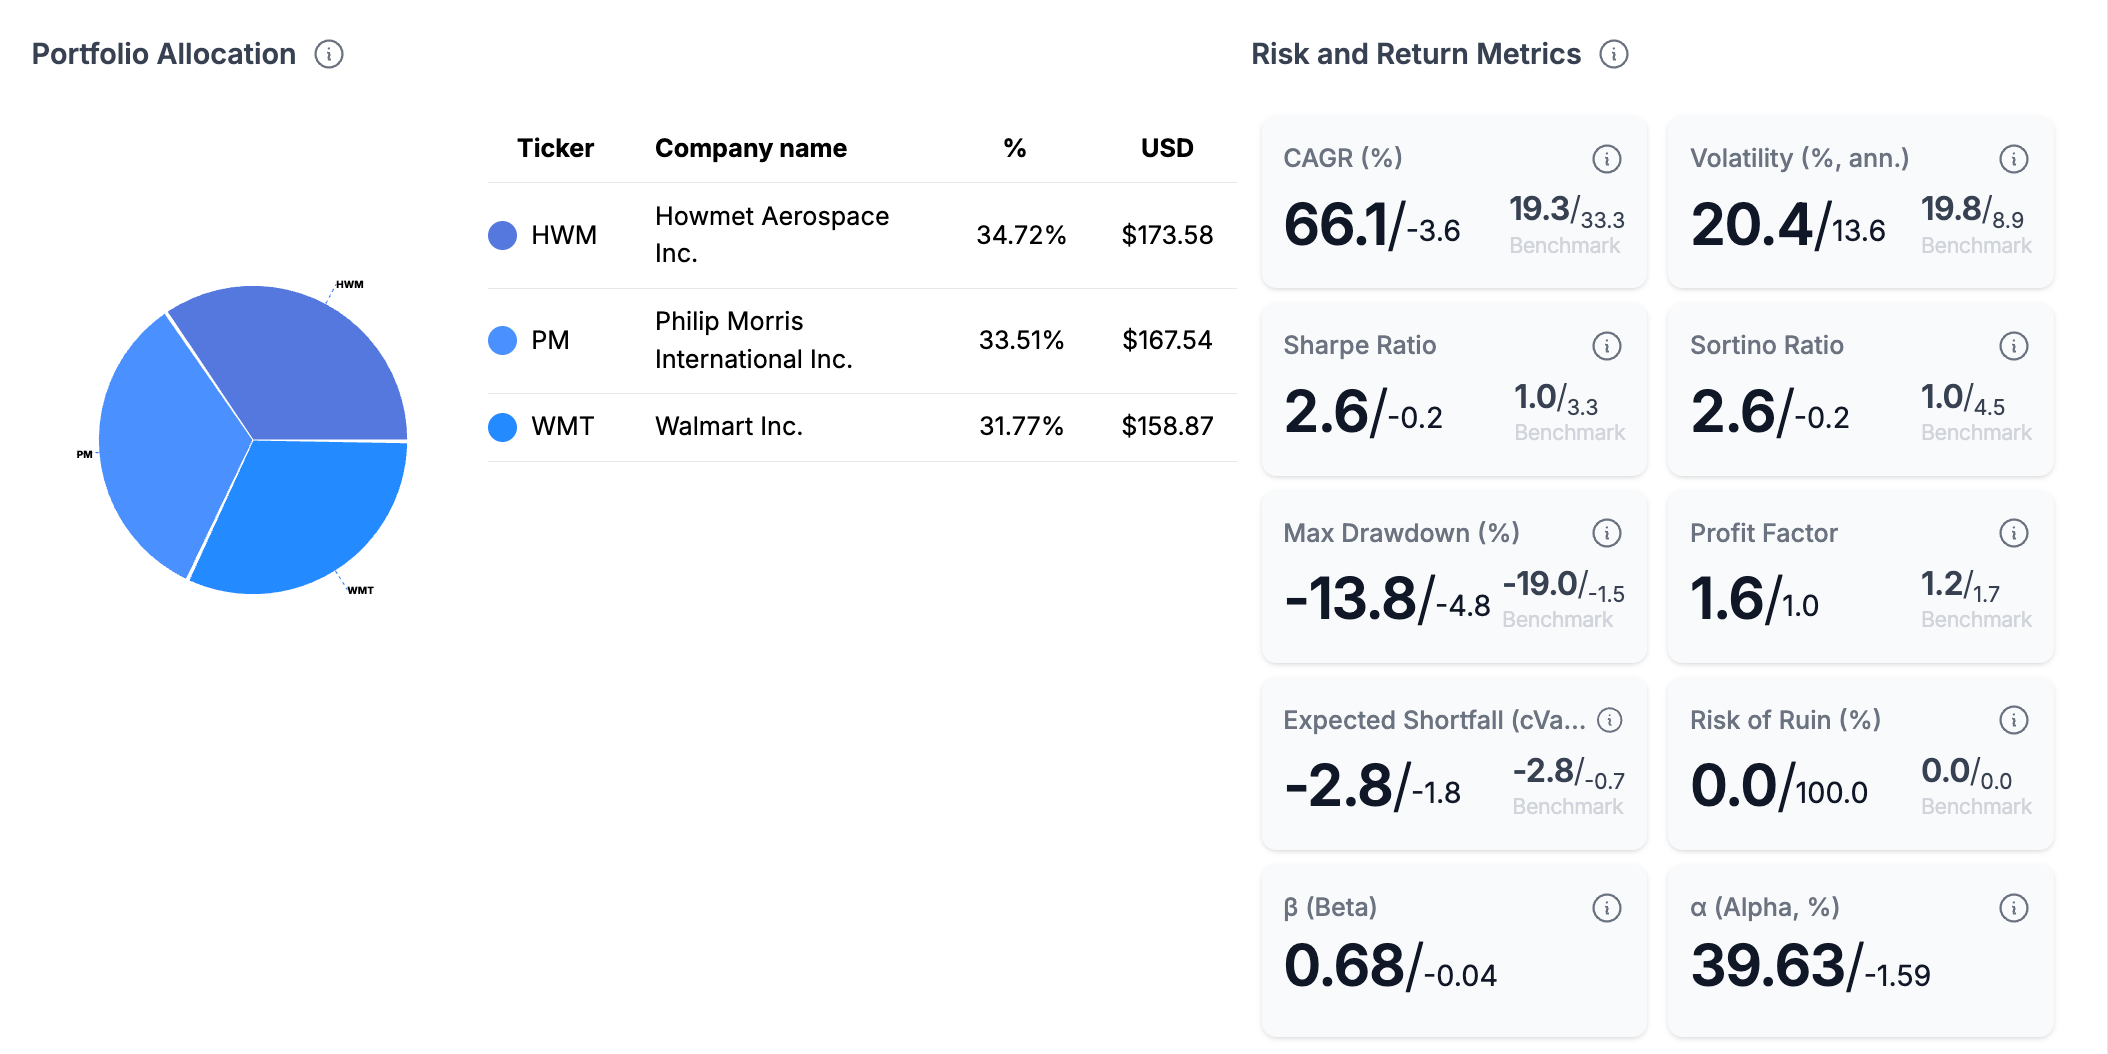Click the Profit Factor info icon
Image resolution: width=2108 pixels, height=1054 pixels.
point(2013,533)
